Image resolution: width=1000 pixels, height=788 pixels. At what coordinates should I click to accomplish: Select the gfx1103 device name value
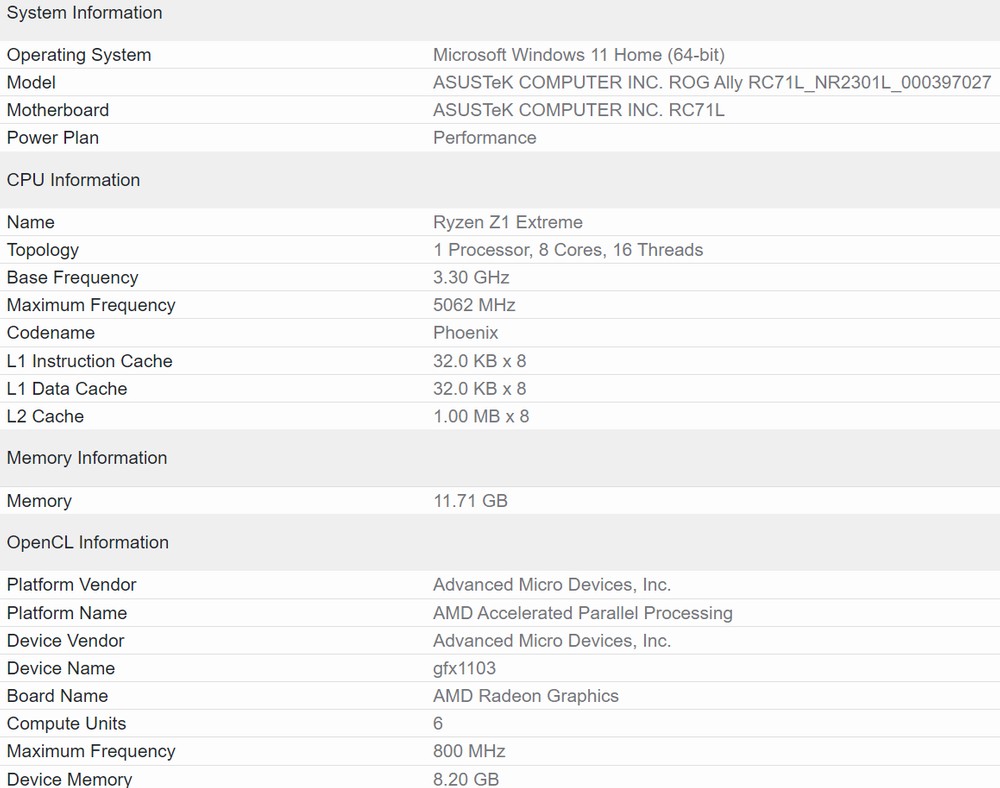pos(464,668)
